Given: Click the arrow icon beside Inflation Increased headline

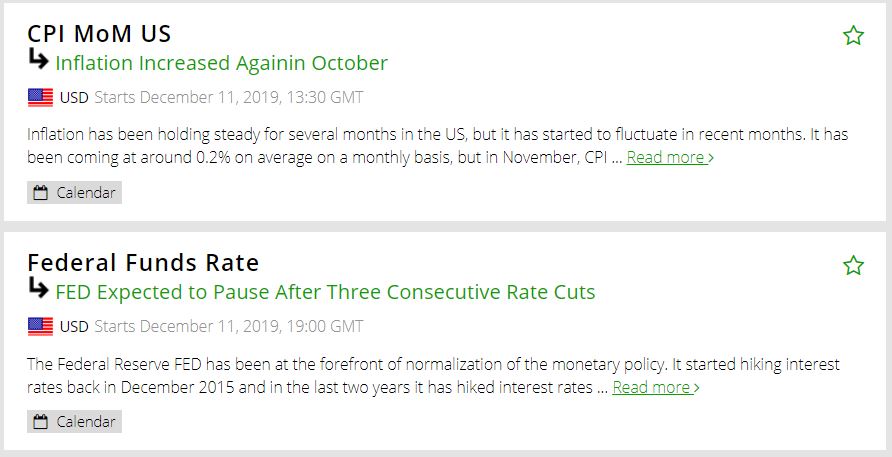Looking at the screenshot, I should tap(38, 60).
